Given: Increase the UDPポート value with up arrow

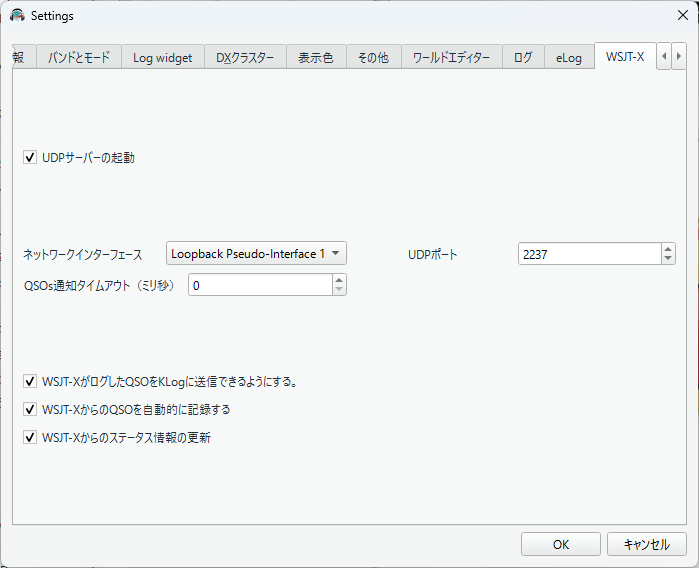Looking at the screenshot, I should [x=668, y=249].
